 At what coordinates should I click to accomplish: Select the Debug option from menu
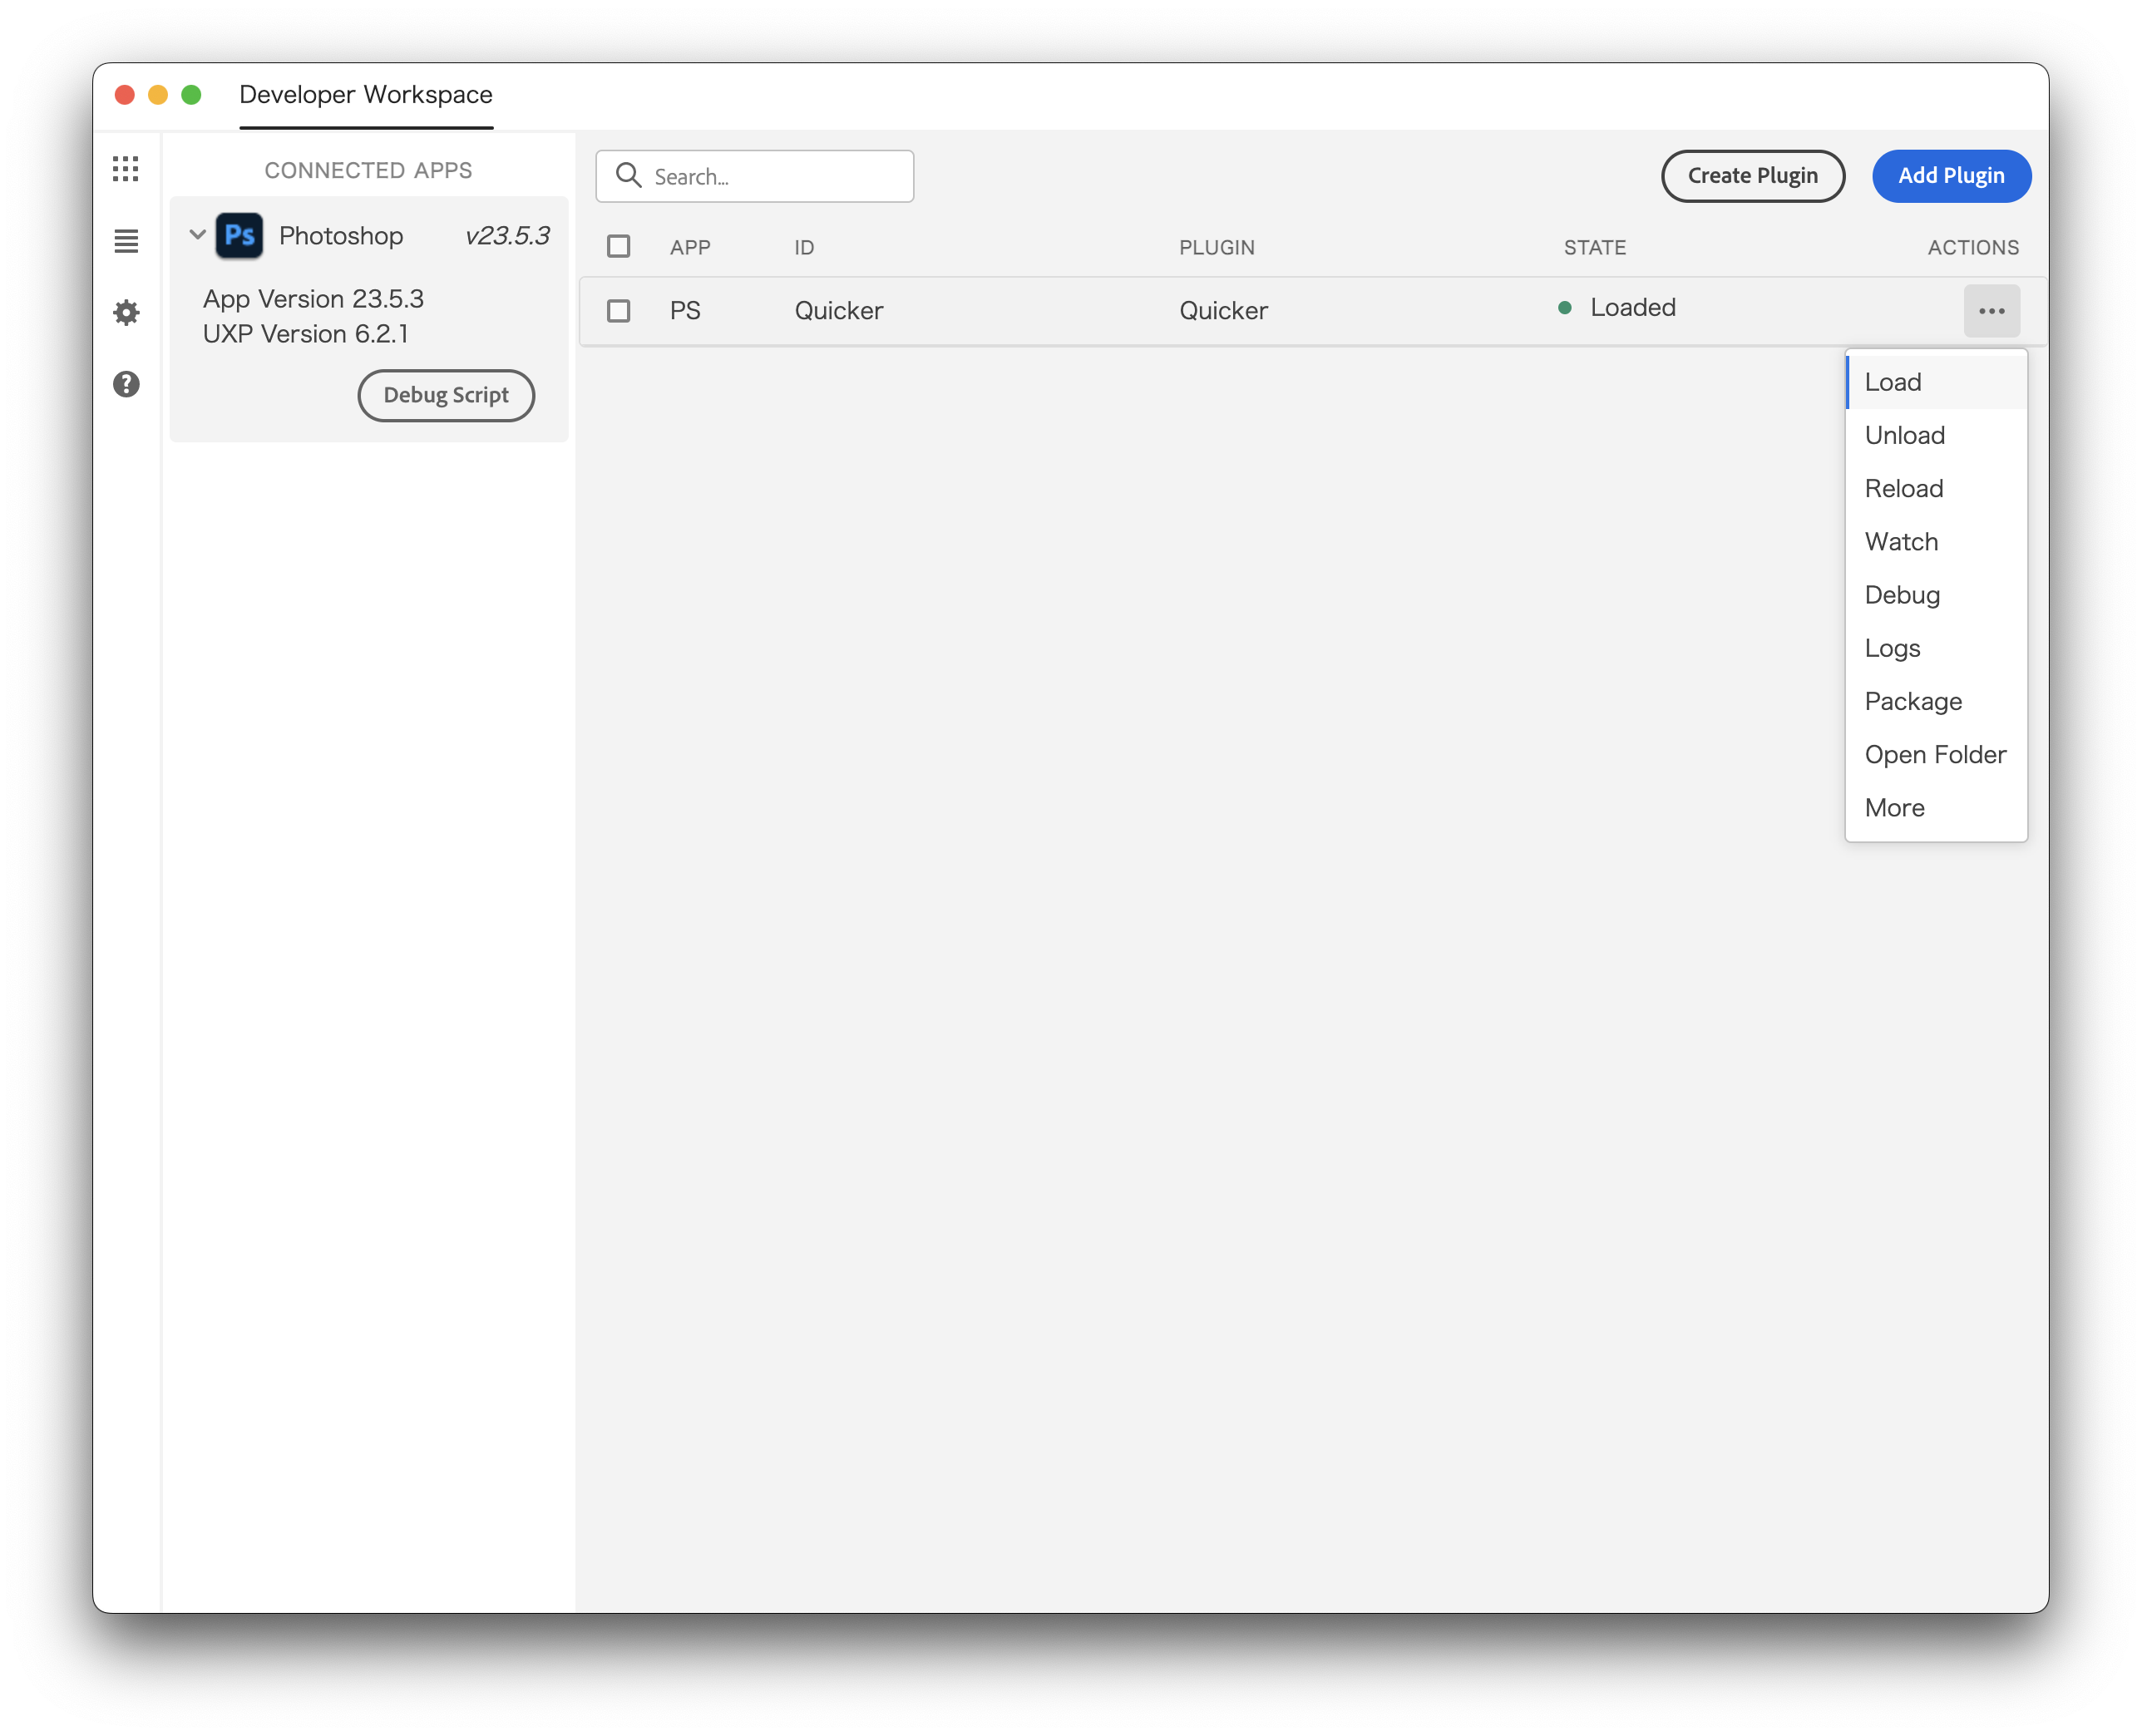coord(1903,594)
